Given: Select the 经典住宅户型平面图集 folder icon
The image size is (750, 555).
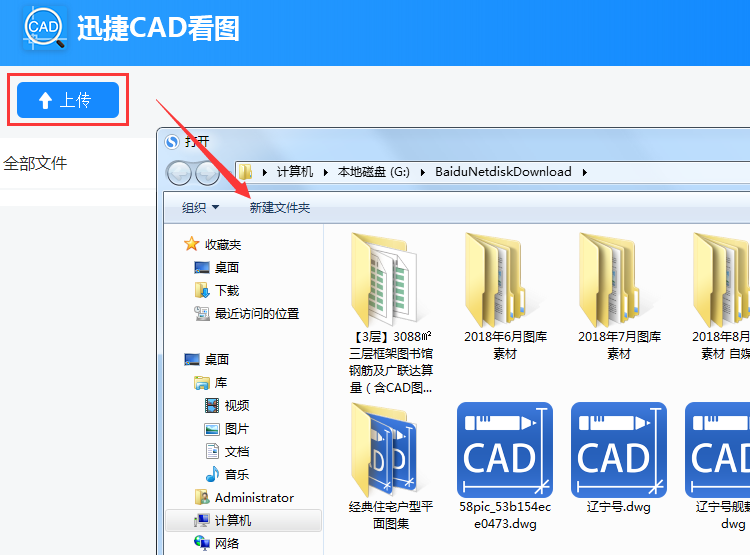Looking at the screenshot, I should pos(384,449).
